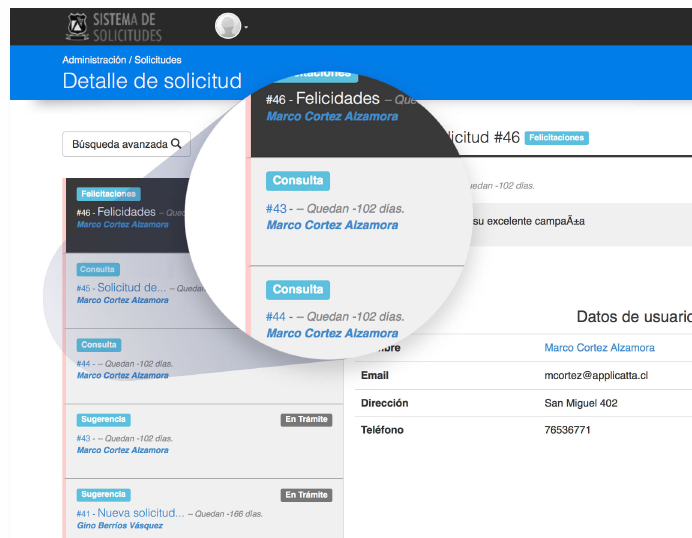Click the En Trámite badge on request #41
692x538 pixels.
tap(306, 495)
